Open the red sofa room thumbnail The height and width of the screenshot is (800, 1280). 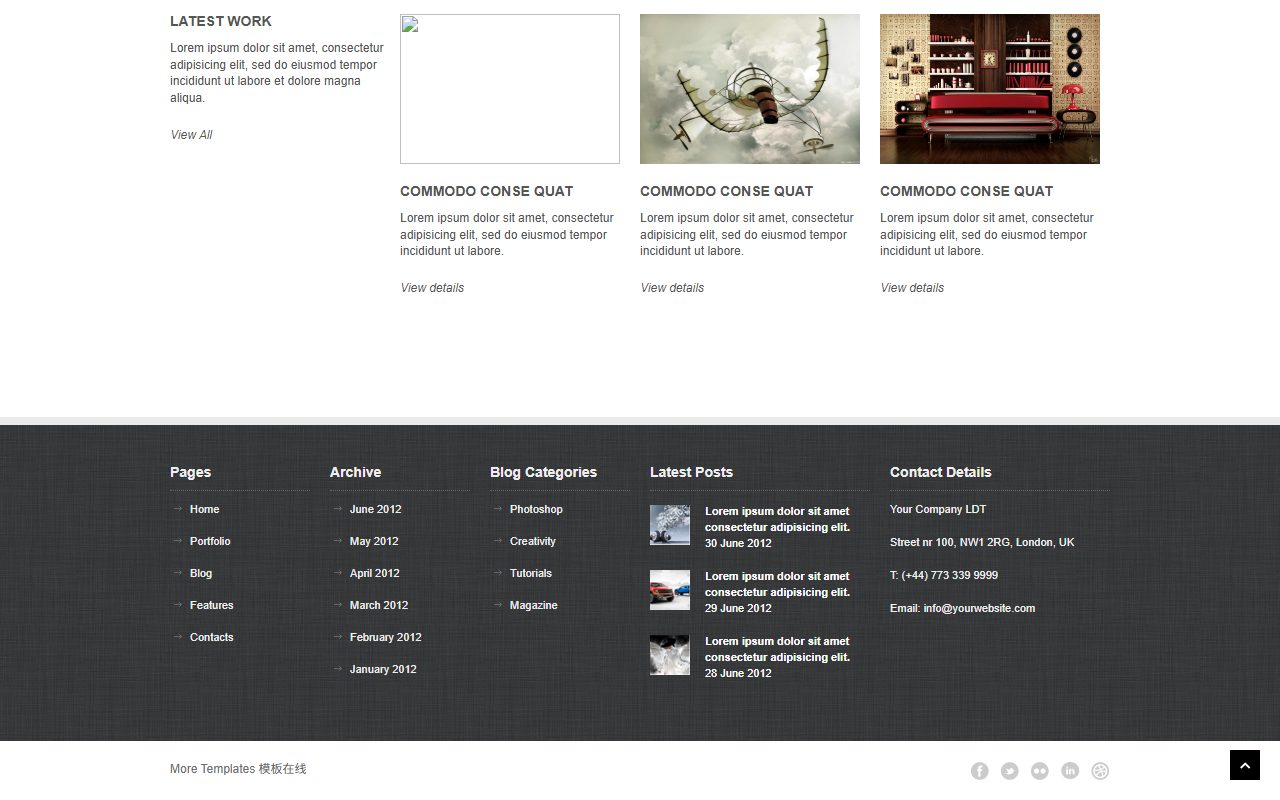pyautogui.click(x=990, y=89)
